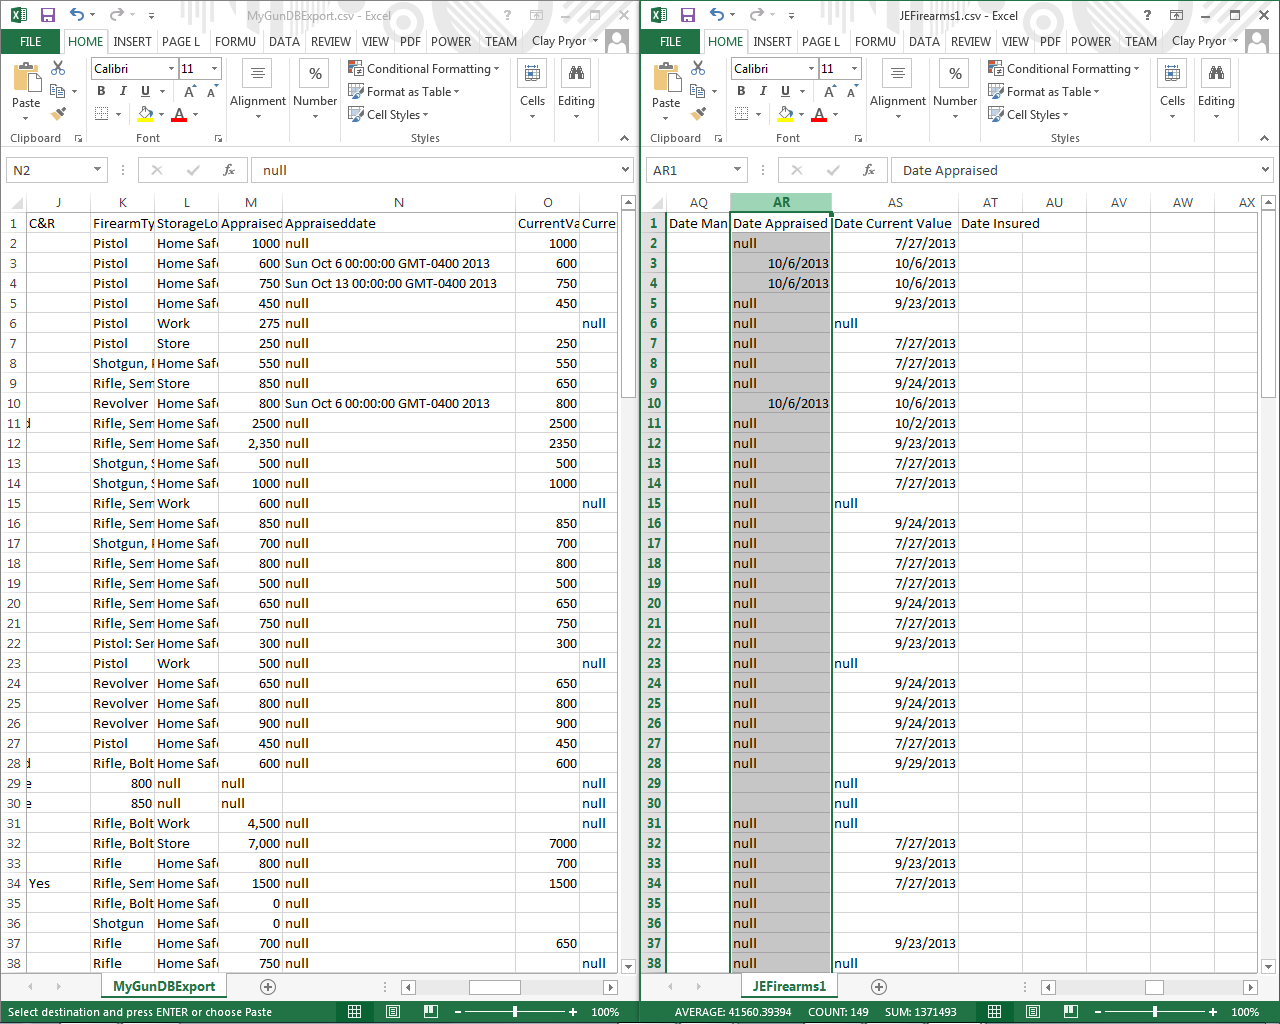Open REVIEW ribbon tab in right window

(x=970, y=41)
